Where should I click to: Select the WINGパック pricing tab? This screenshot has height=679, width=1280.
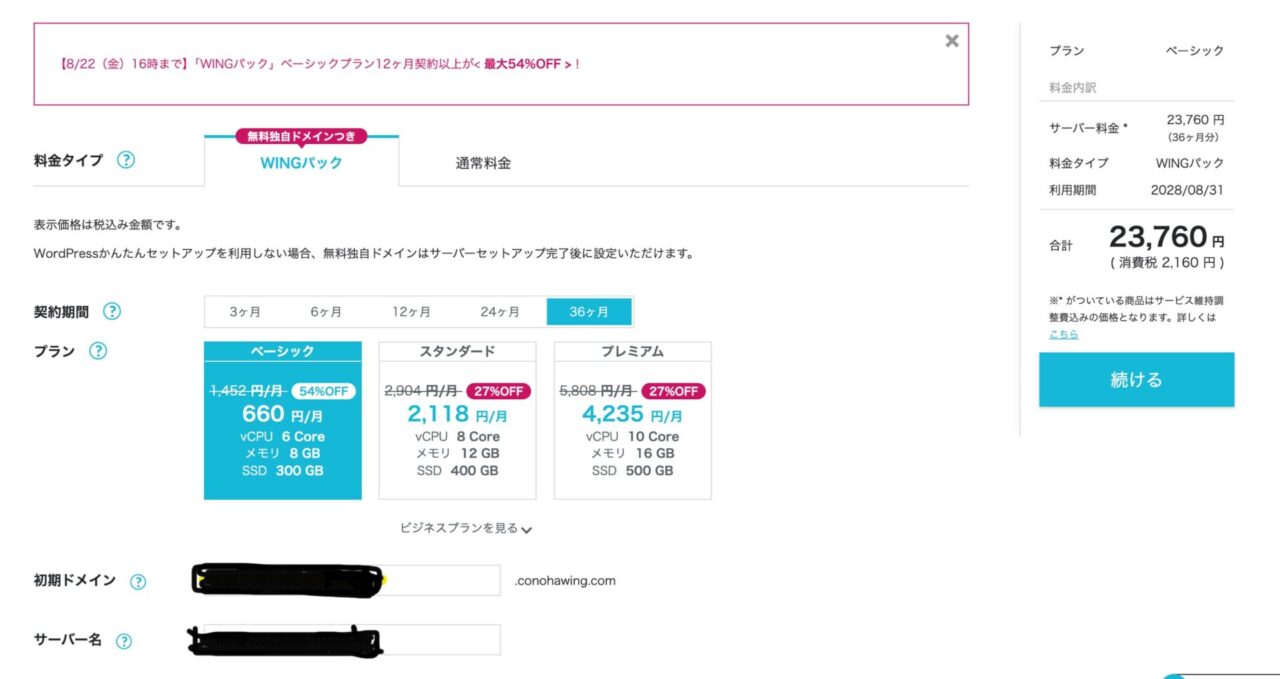click(301, 162)
